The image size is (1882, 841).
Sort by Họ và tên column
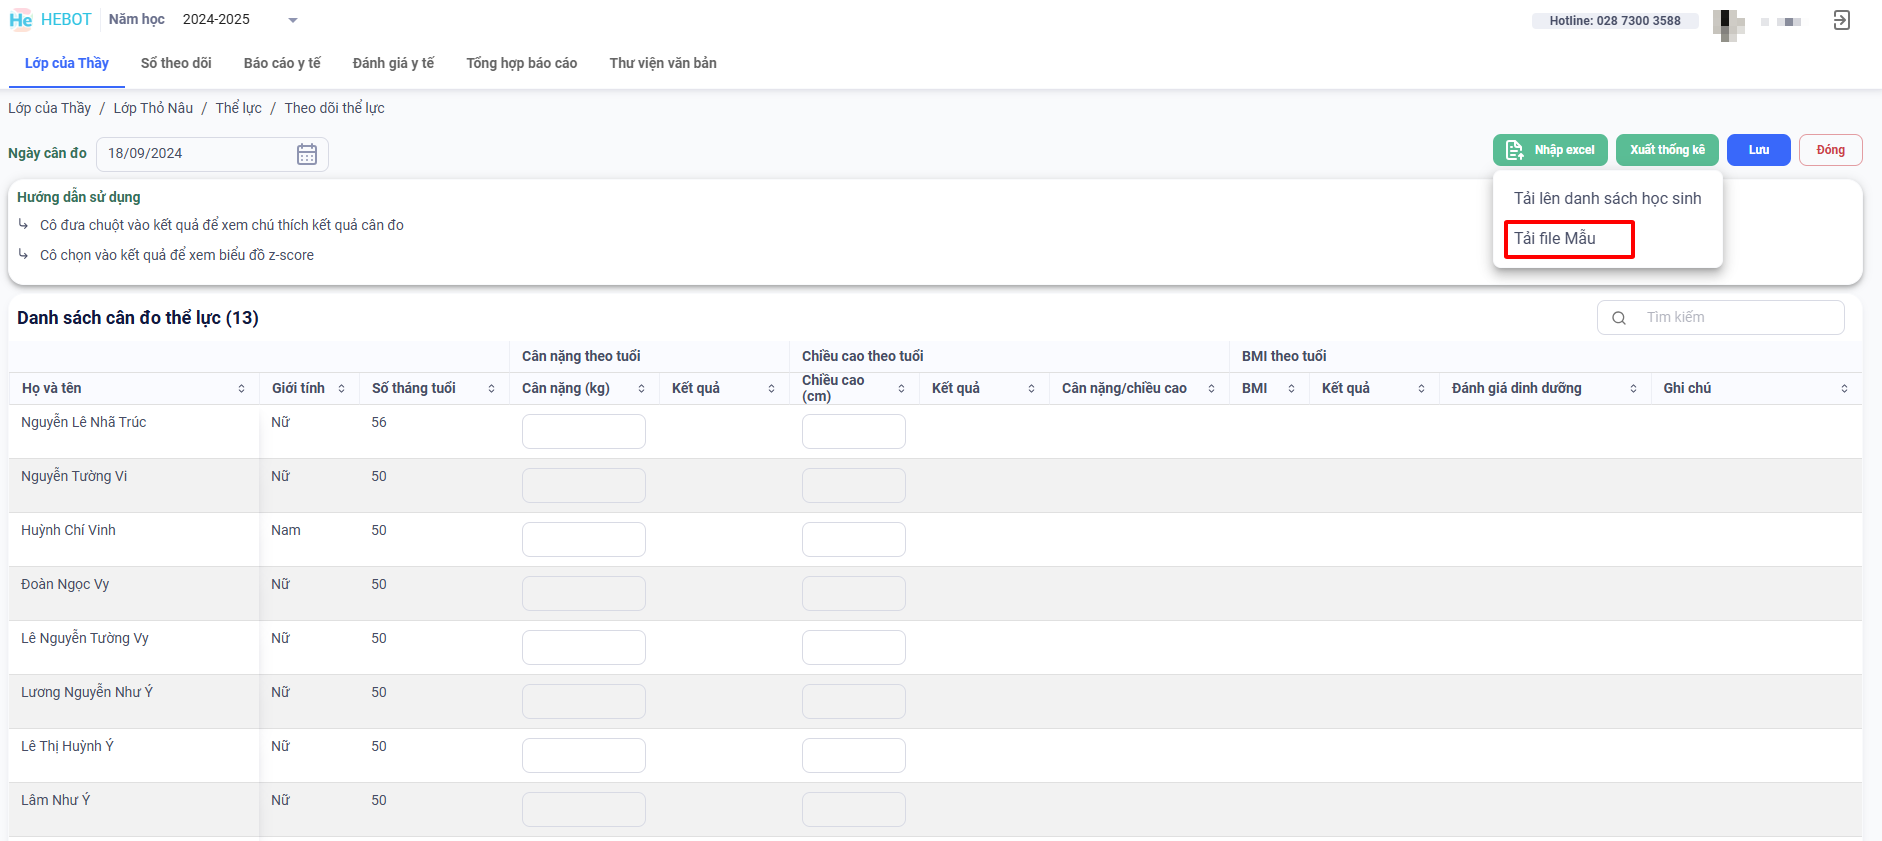(x=241, y=389)
